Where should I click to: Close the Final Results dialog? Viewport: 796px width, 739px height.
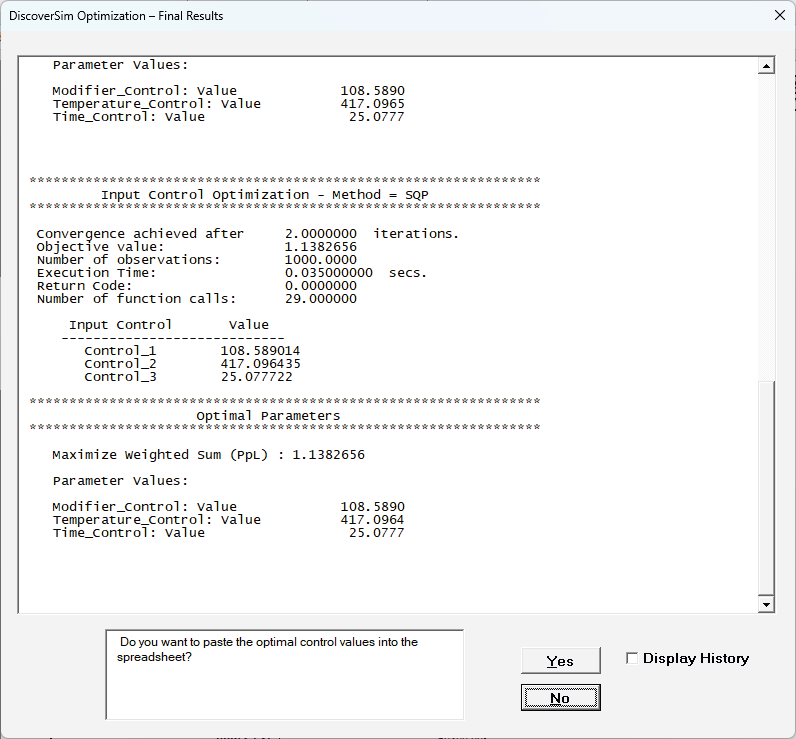[x=779, y=15]
